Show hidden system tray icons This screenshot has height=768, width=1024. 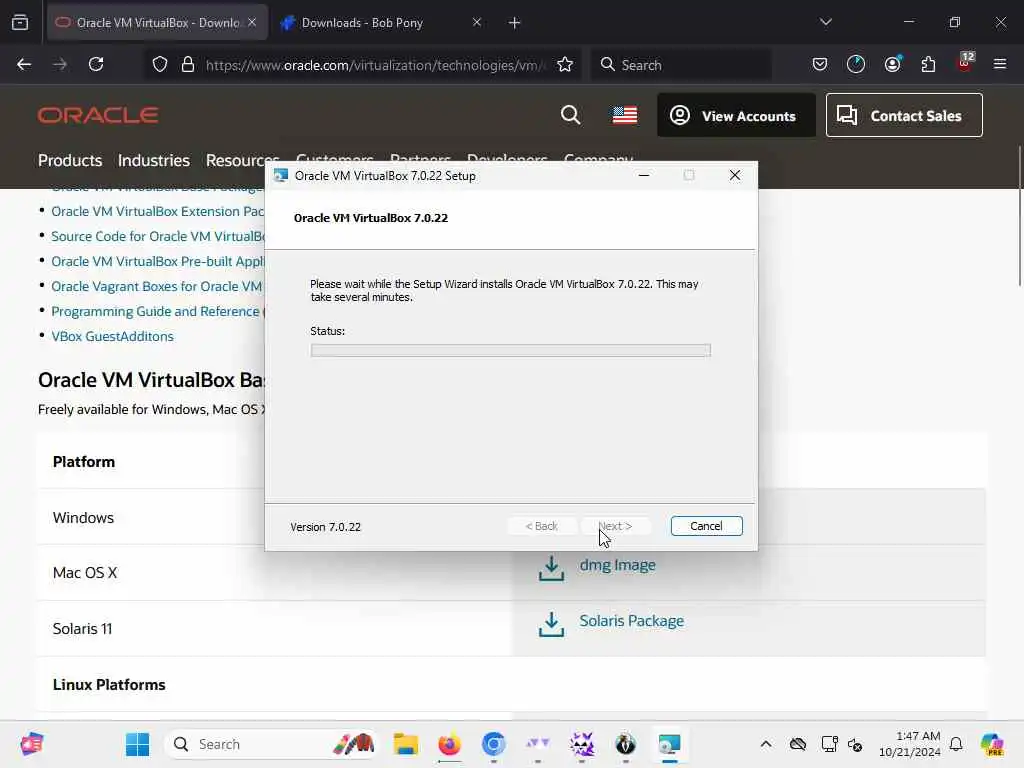pos(766,744)
